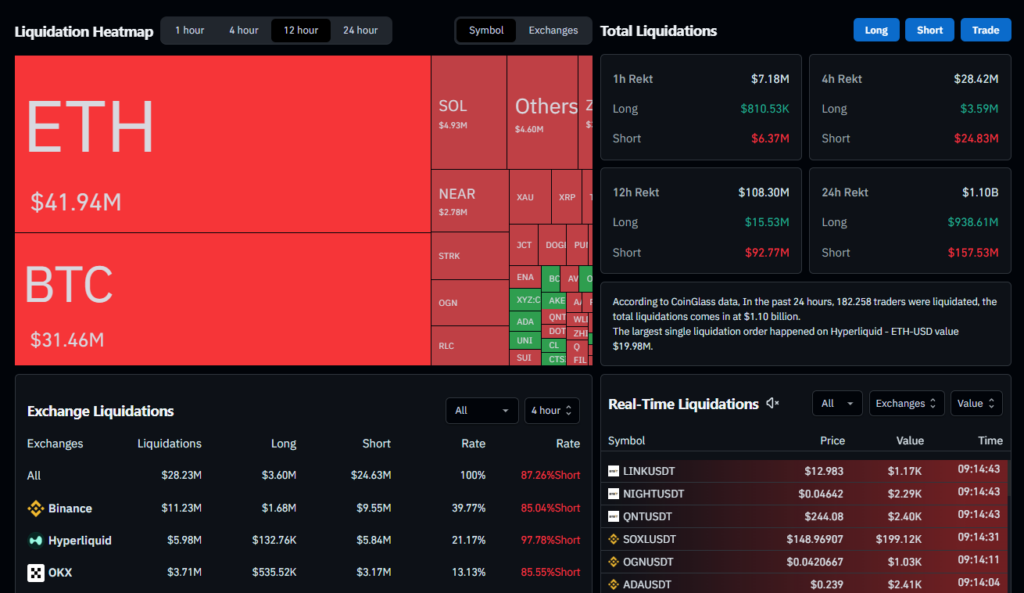The image size is (1024, 593).
Task: Open the 4 hour timeframe selector
Action: (x=551, y=410)
